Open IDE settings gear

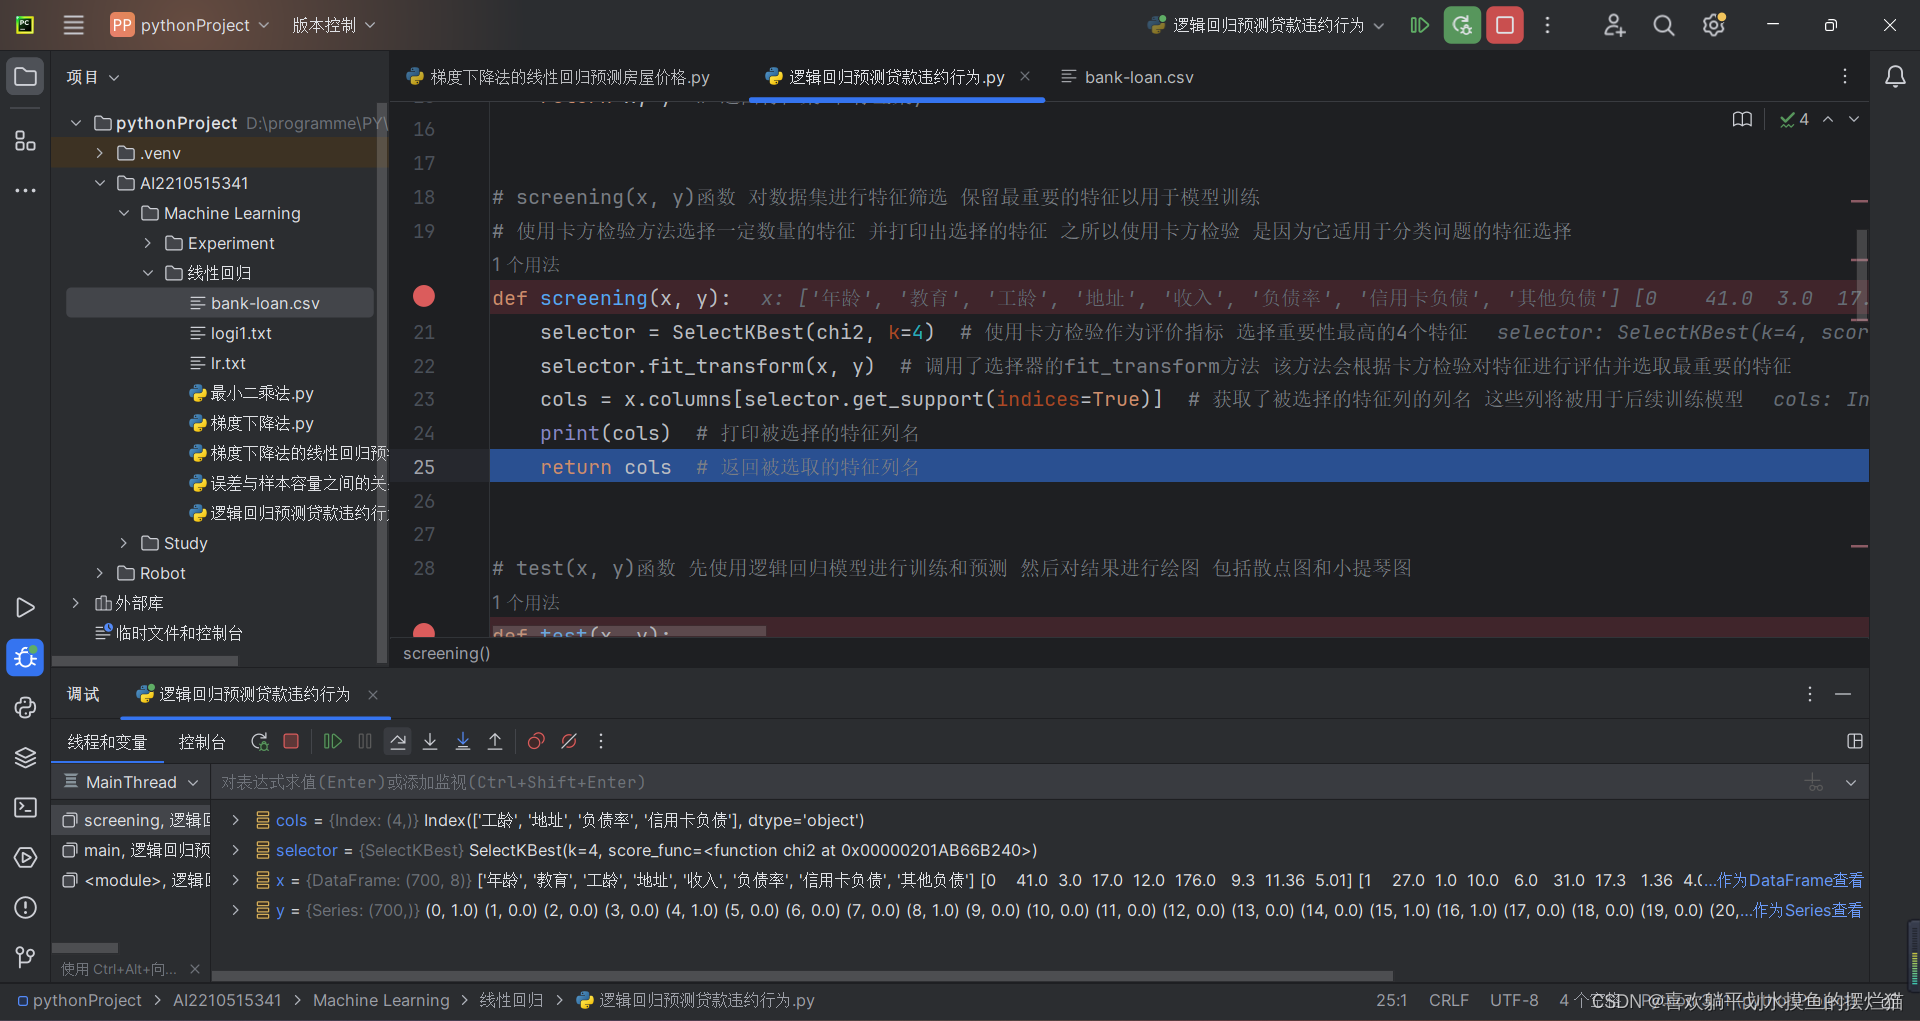click(x=1714, y=25)
